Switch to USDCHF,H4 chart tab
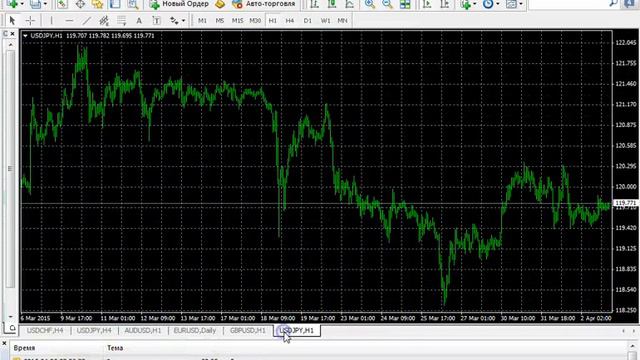Screen dimensions: 640x360 tap(45, 330)
